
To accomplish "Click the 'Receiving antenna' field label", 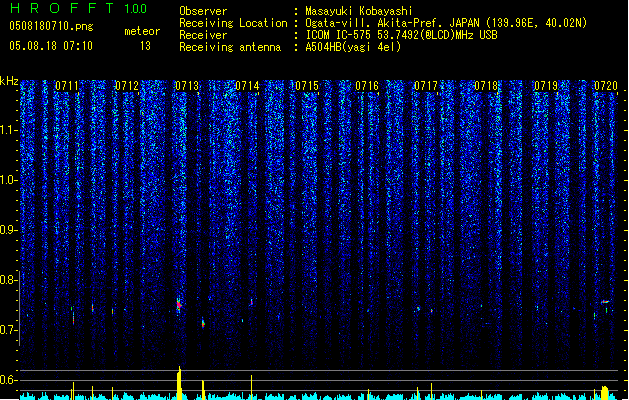I will click(x=230, y=47).
